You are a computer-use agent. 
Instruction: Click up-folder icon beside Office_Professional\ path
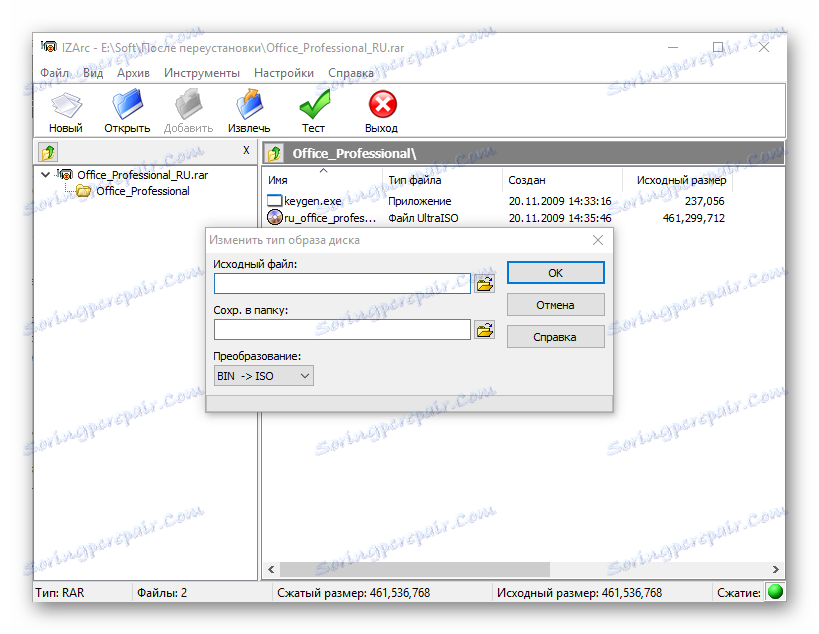coord(275,154)
